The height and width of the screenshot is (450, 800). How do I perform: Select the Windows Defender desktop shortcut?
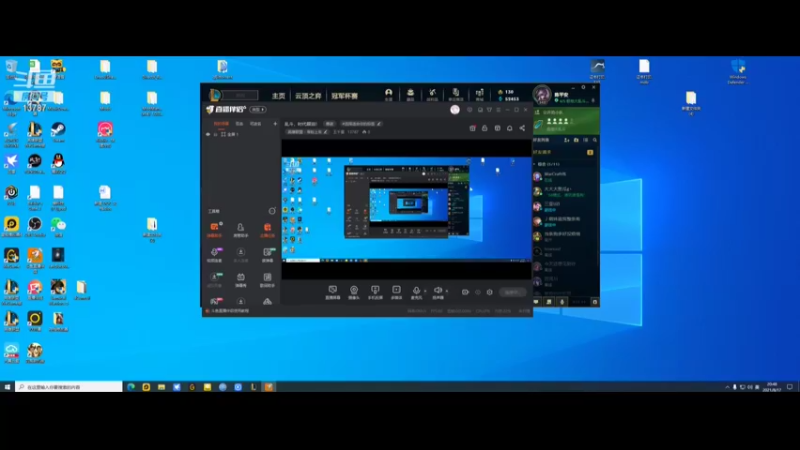tap(738, 71)
